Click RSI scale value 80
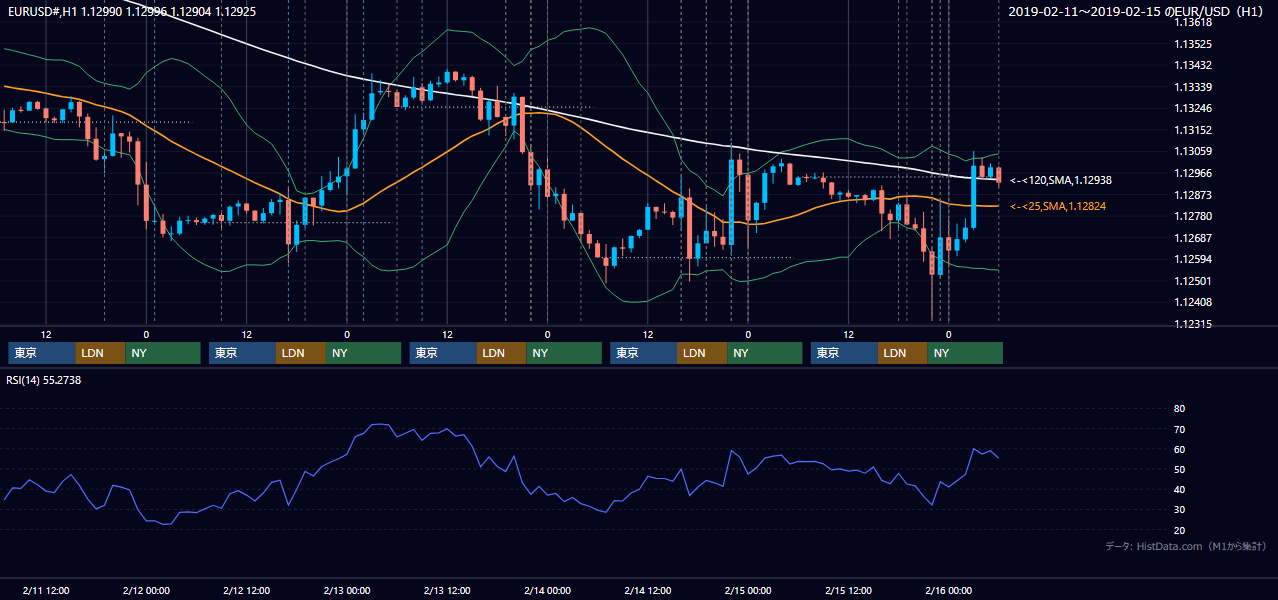This screenshot has height=600, width=1278. 1179,409
